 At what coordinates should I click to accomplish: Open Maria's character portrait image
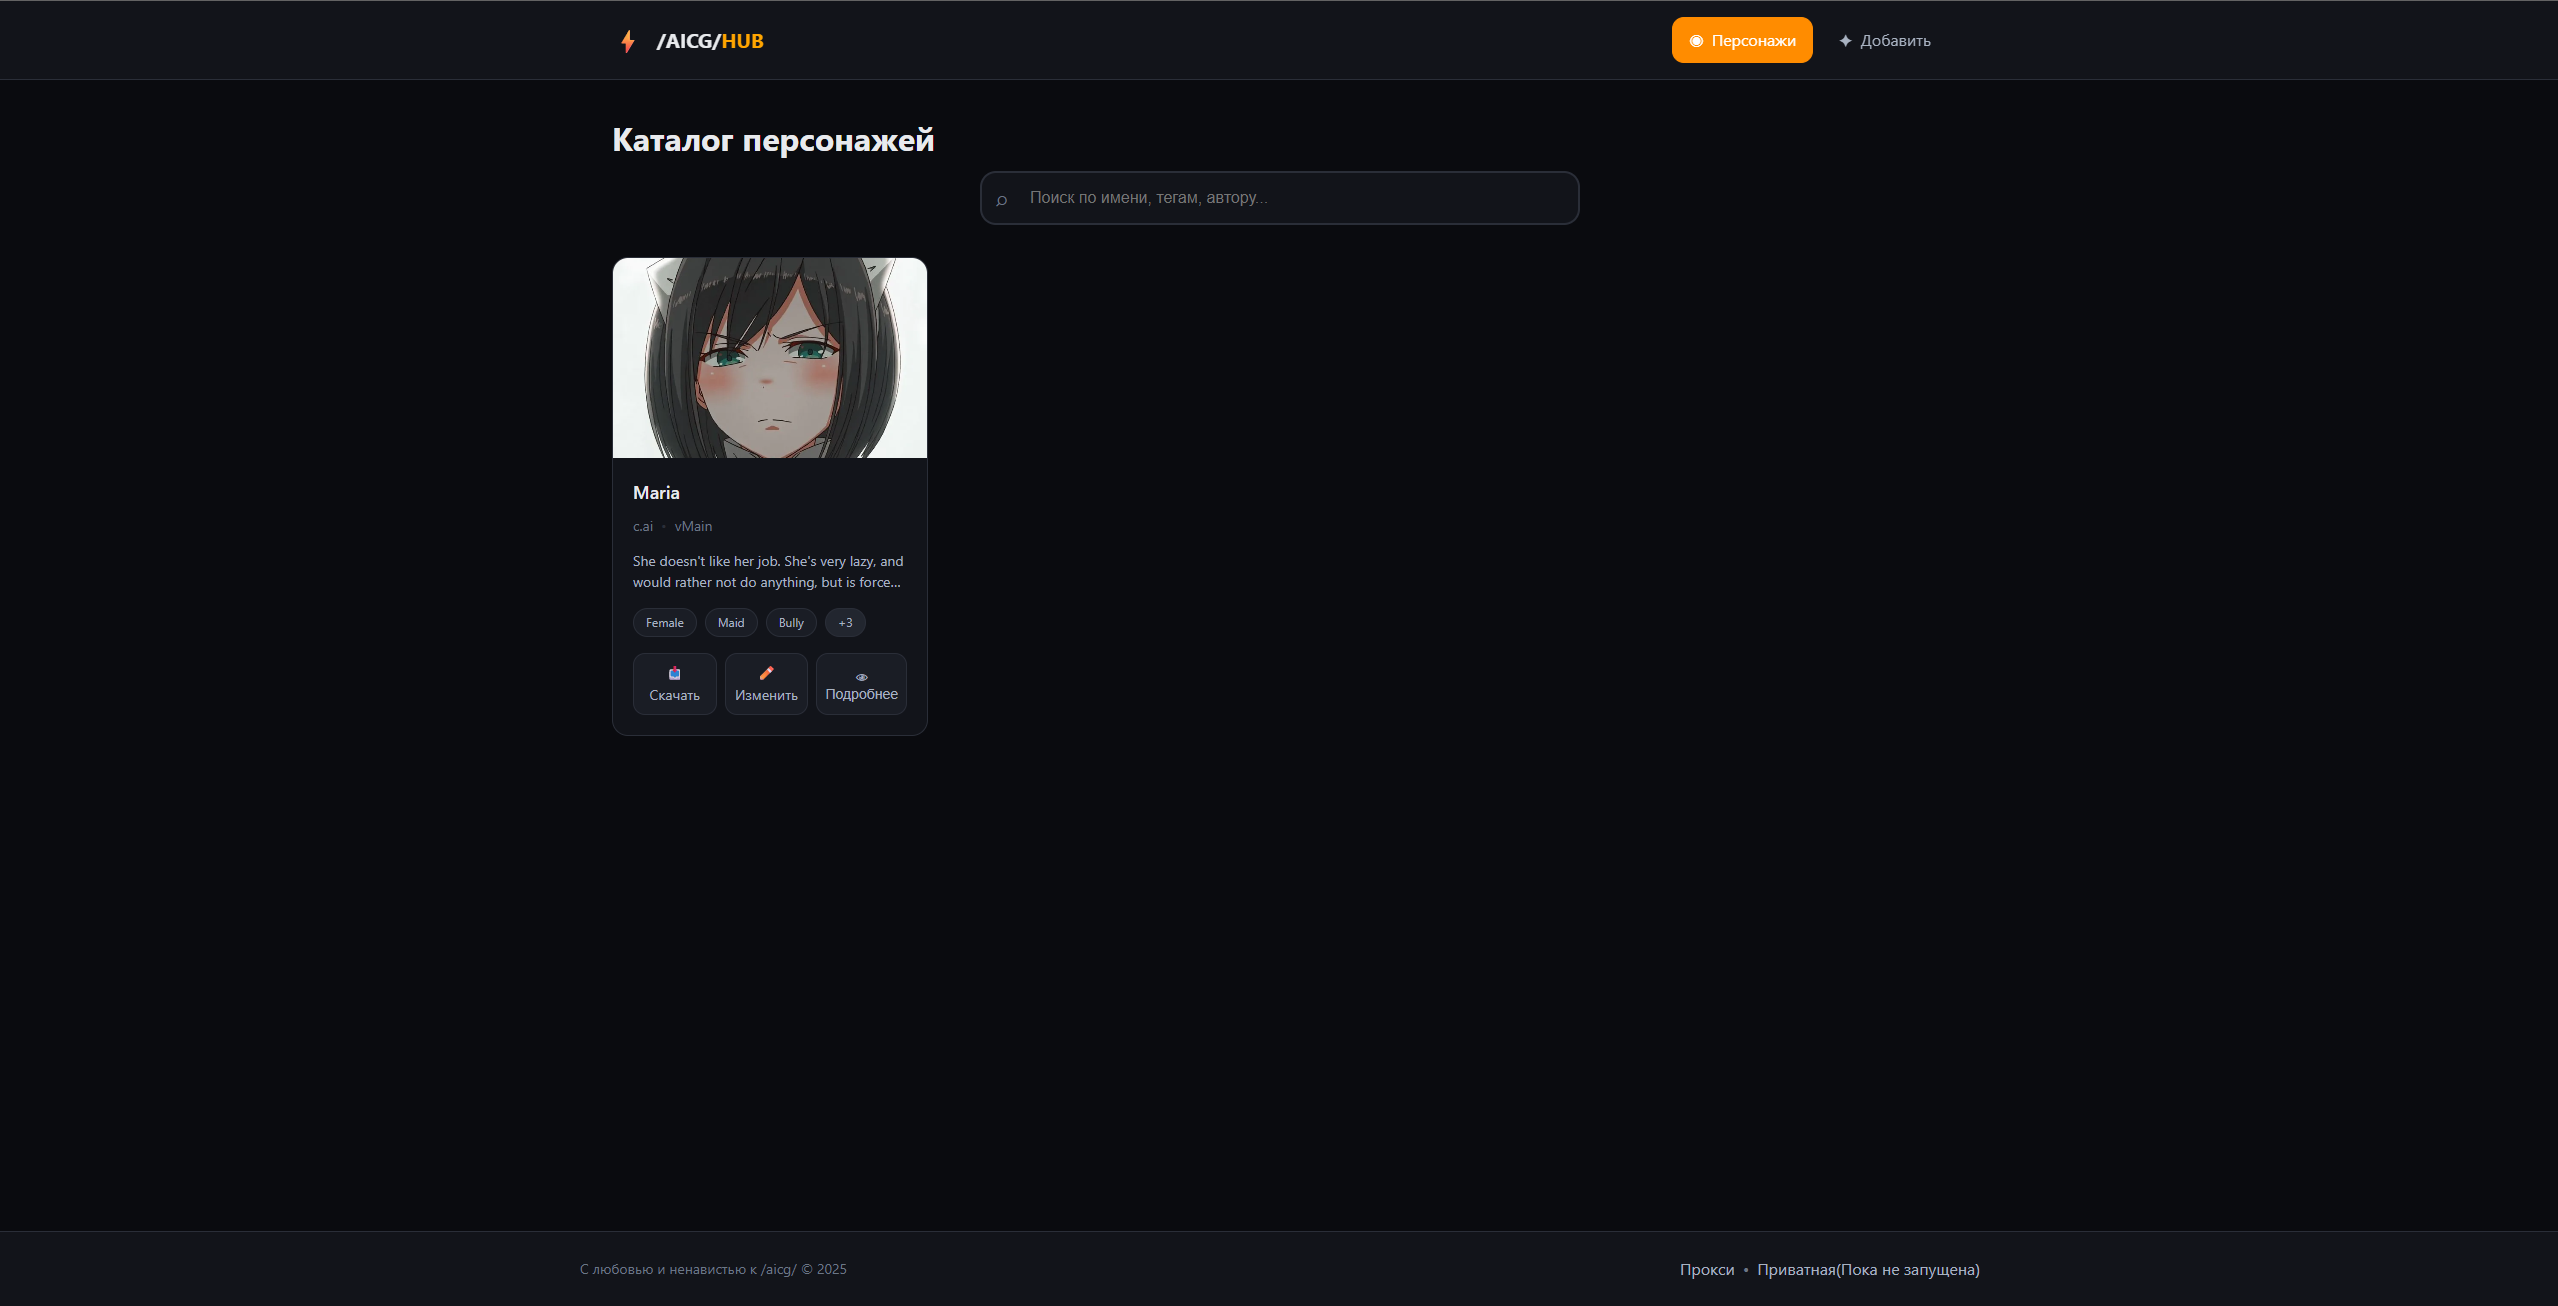tap(769, 358)
